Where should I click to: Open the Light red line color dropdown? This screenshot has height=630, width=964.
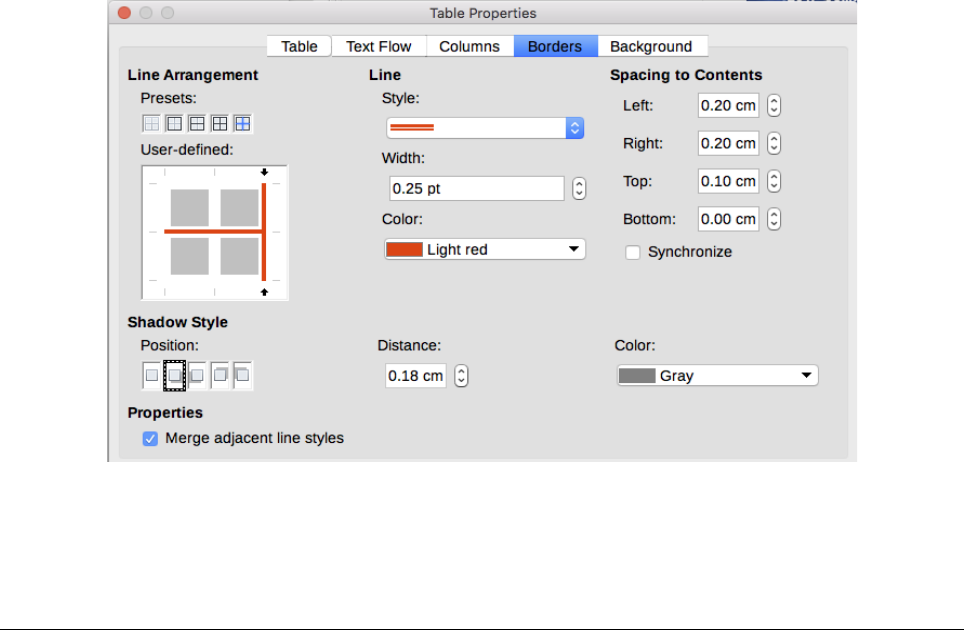point(485,249)
